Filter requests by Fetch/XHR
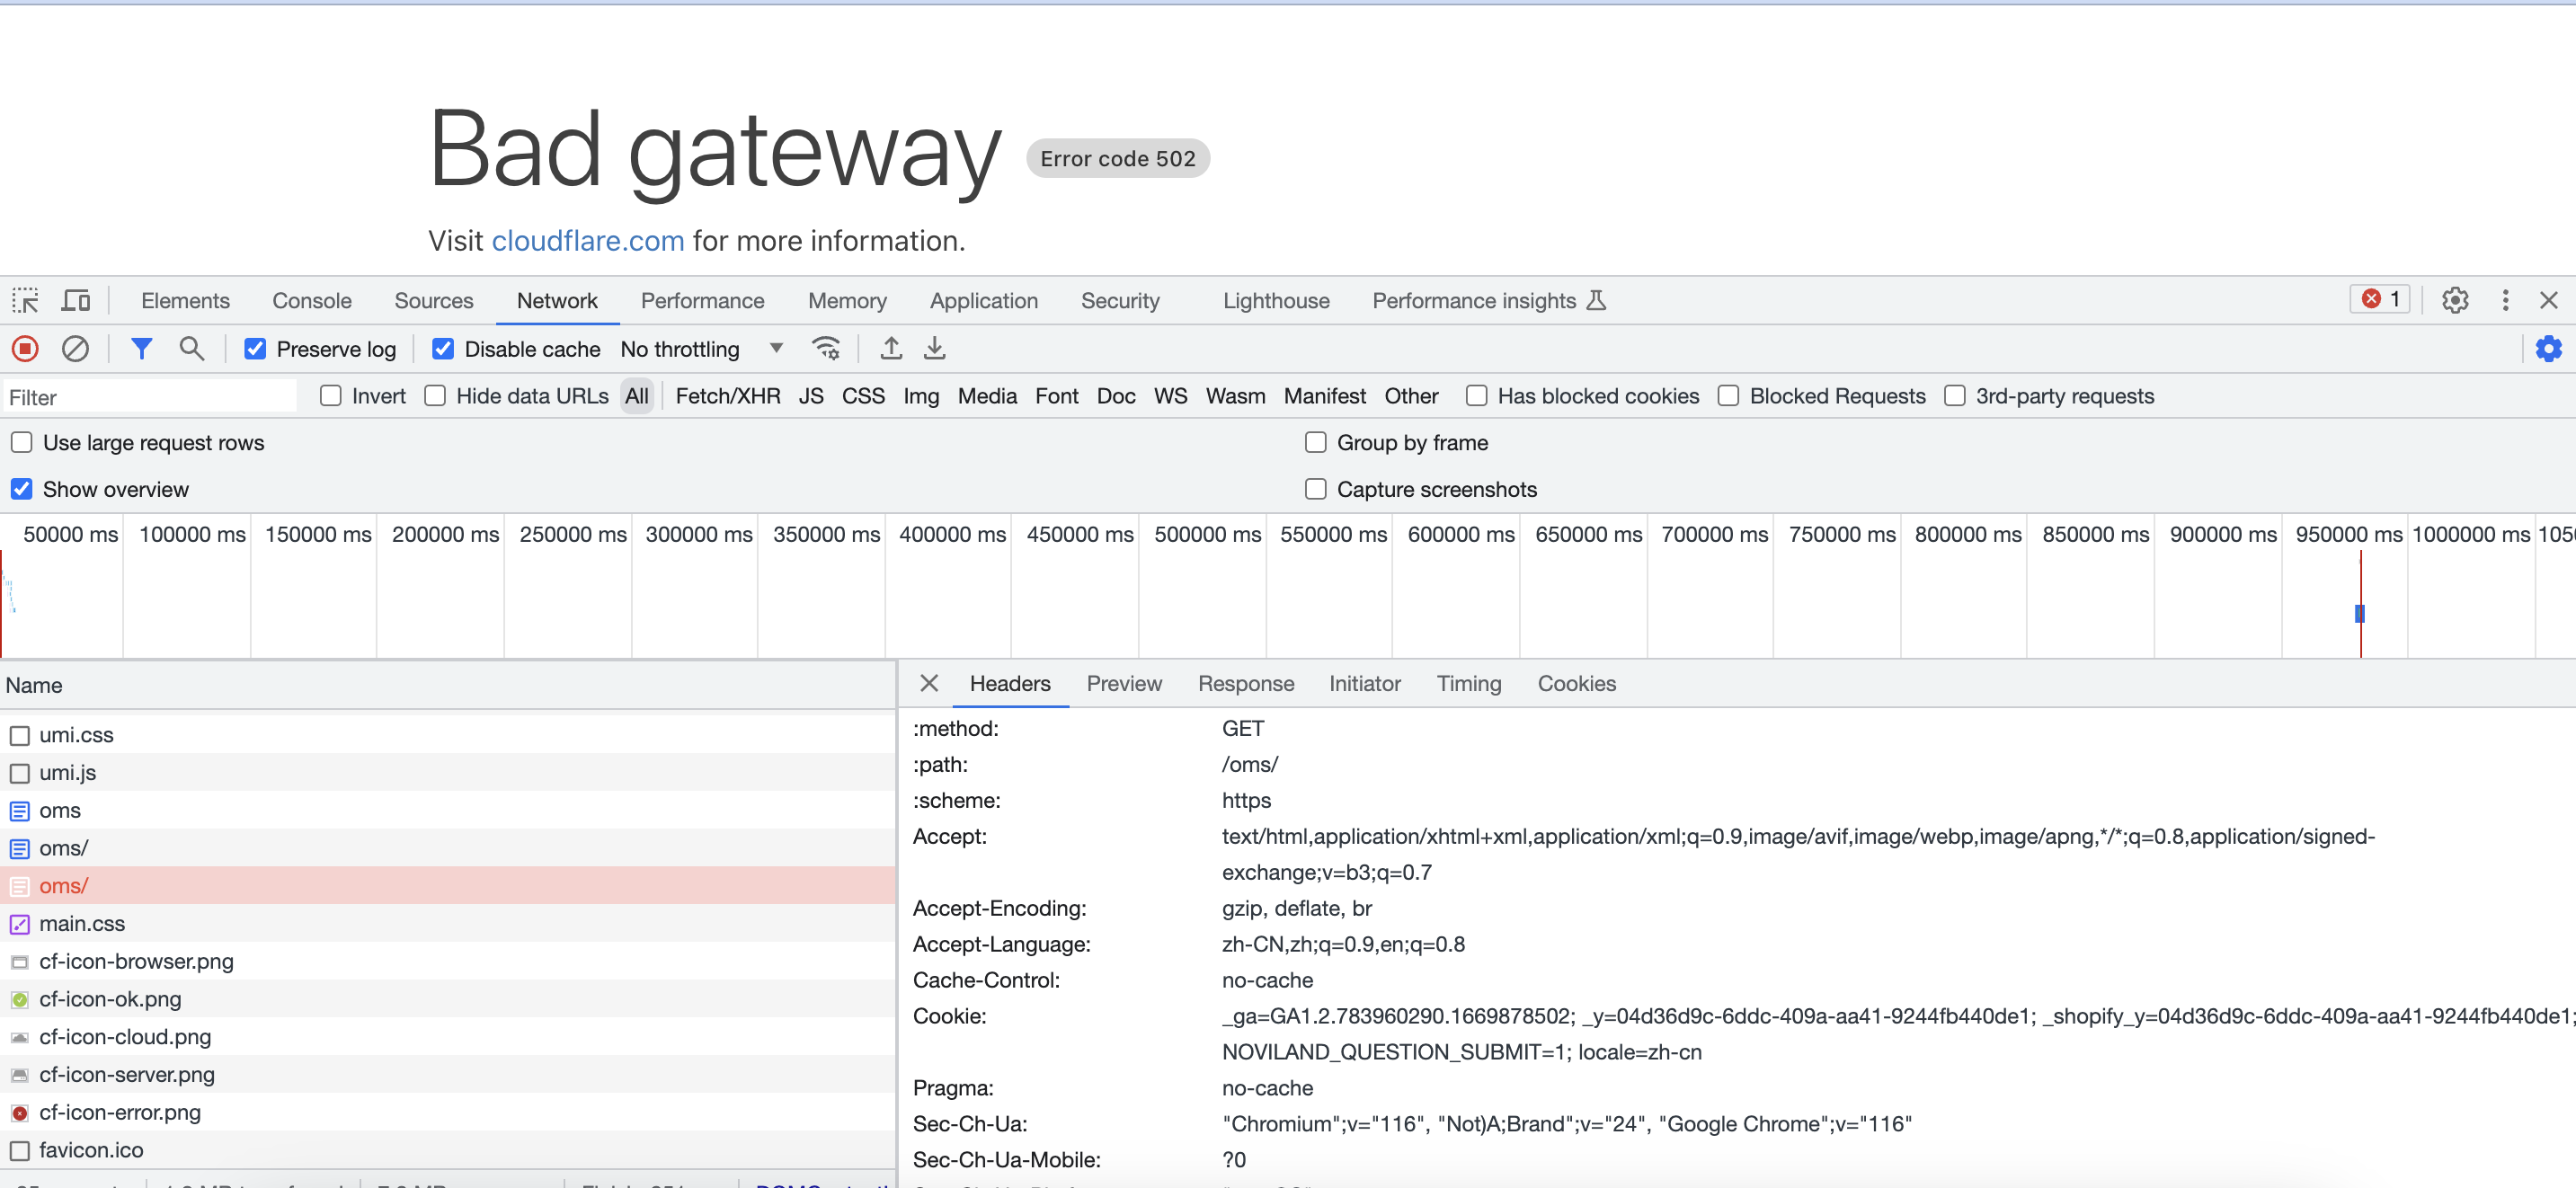Image resolution: width=2576 pixels, height=1188 pixels. [728, 396]
